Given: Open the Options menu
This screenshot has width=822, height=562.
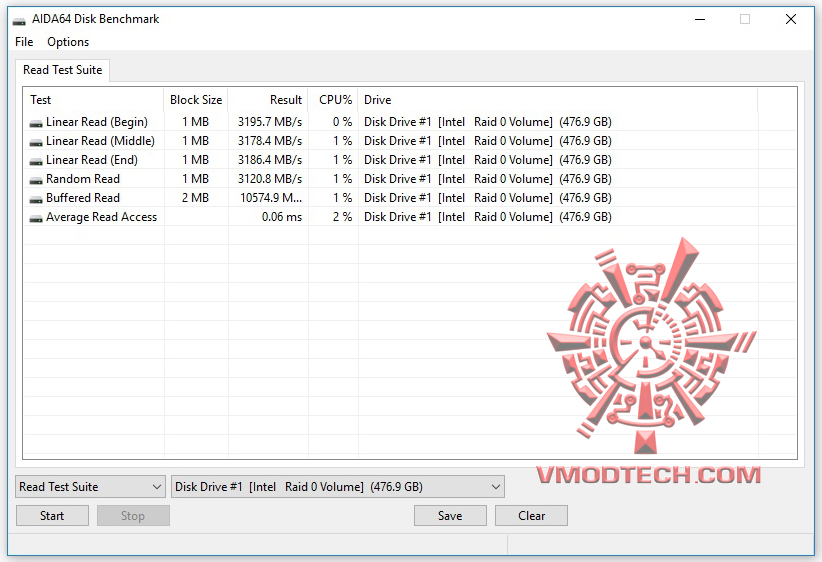Looking at the screenshot, I should (68, 42).
